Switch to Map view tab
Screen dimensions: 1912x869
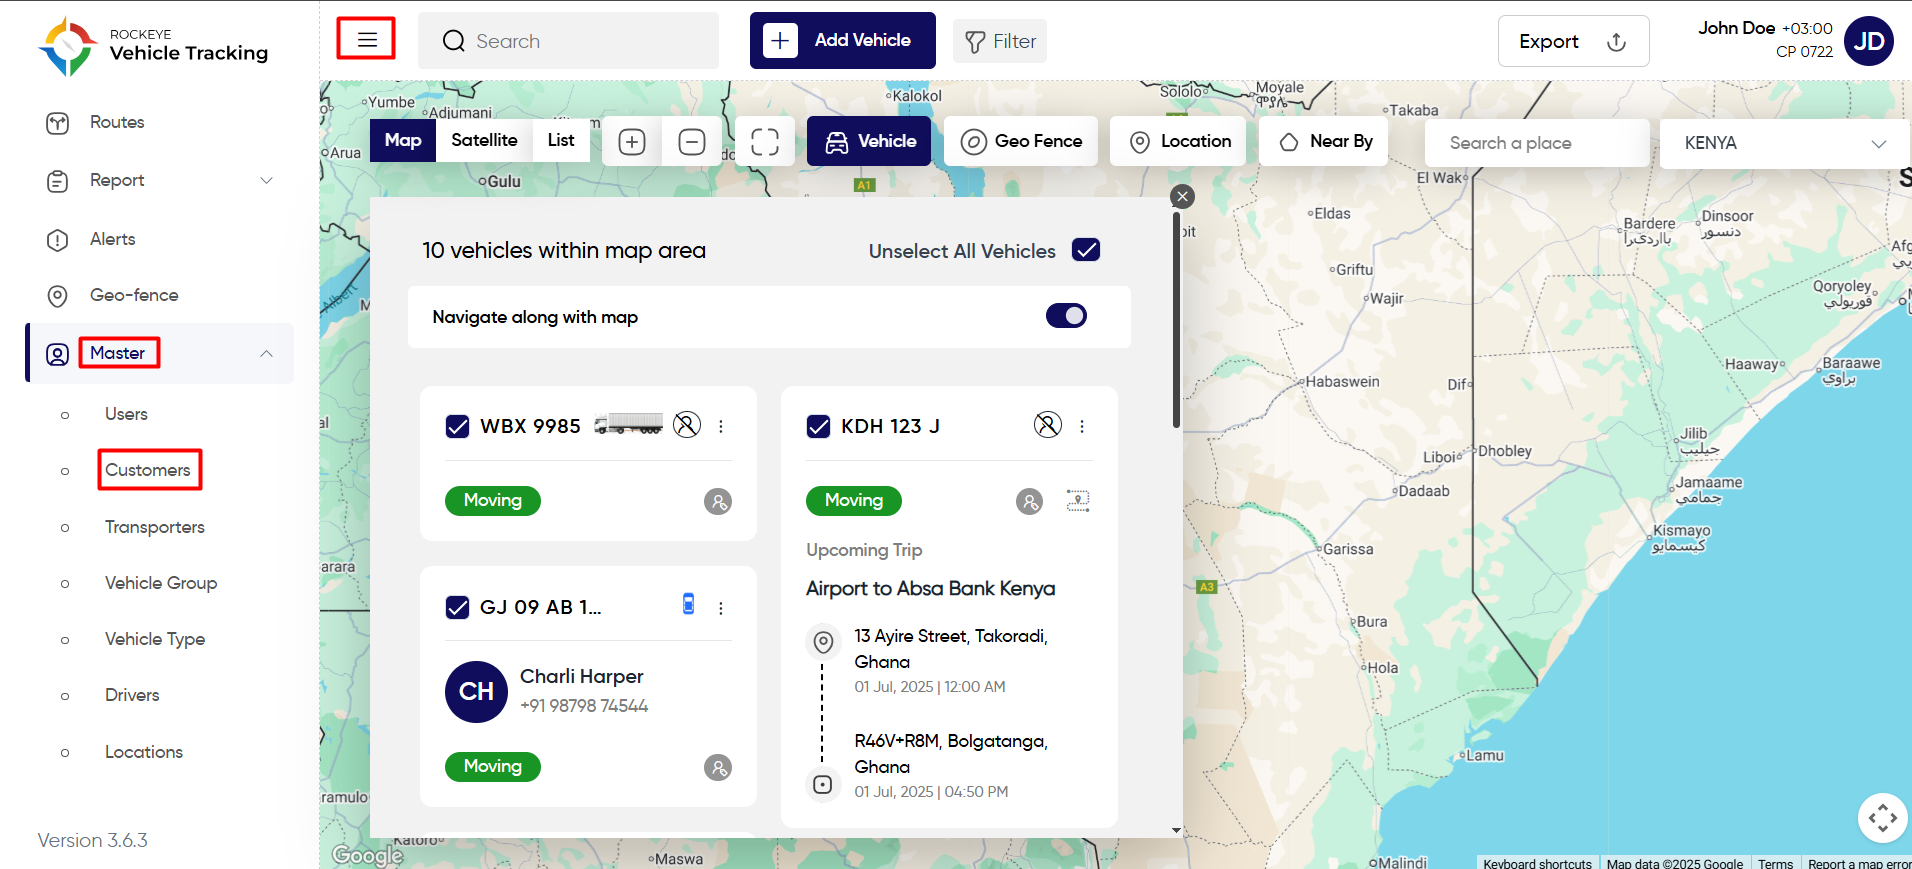[x=403, y=140]
